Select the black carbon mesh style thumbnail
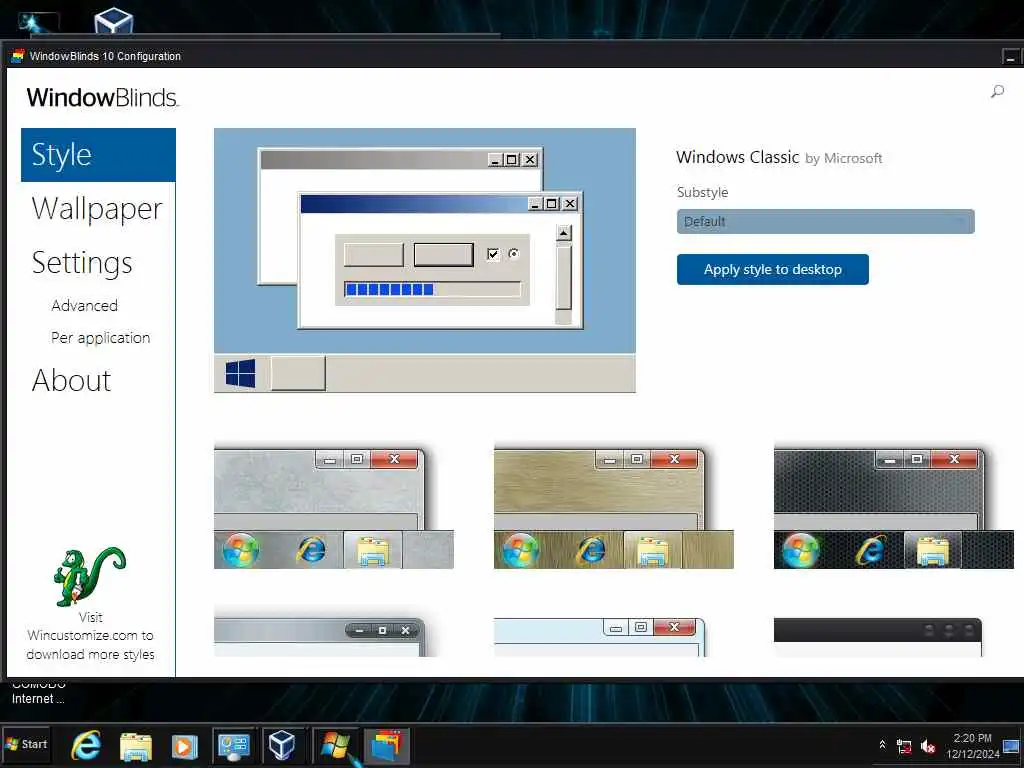The width and height of the screenshot is (1024, 768). tap(893, 507)
